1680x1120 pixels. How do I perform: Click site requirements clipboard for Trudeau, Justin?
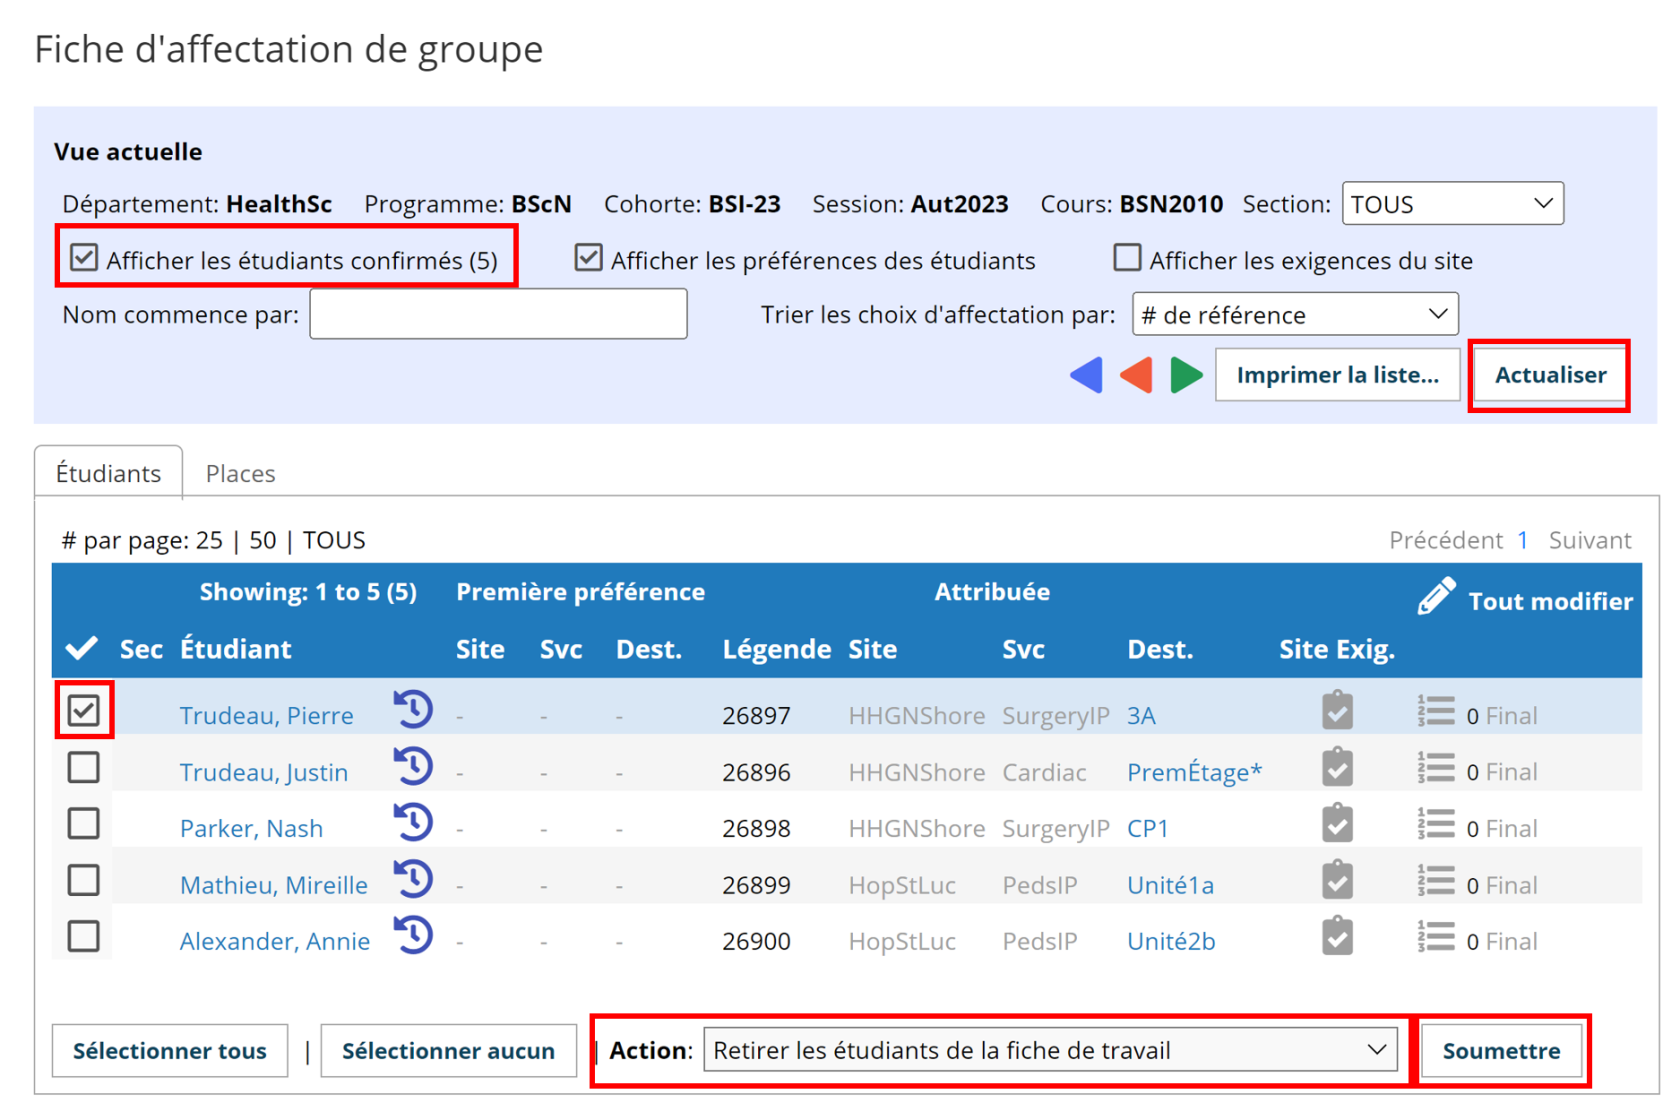point(1337,767)
